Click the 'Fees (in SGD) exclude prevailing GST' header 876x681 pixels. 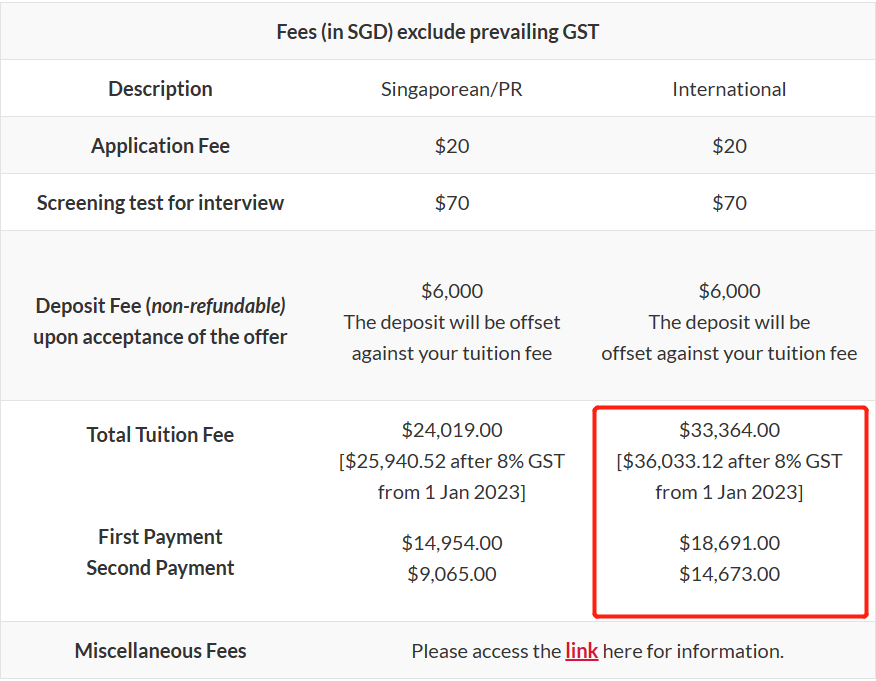pos(437,31)
